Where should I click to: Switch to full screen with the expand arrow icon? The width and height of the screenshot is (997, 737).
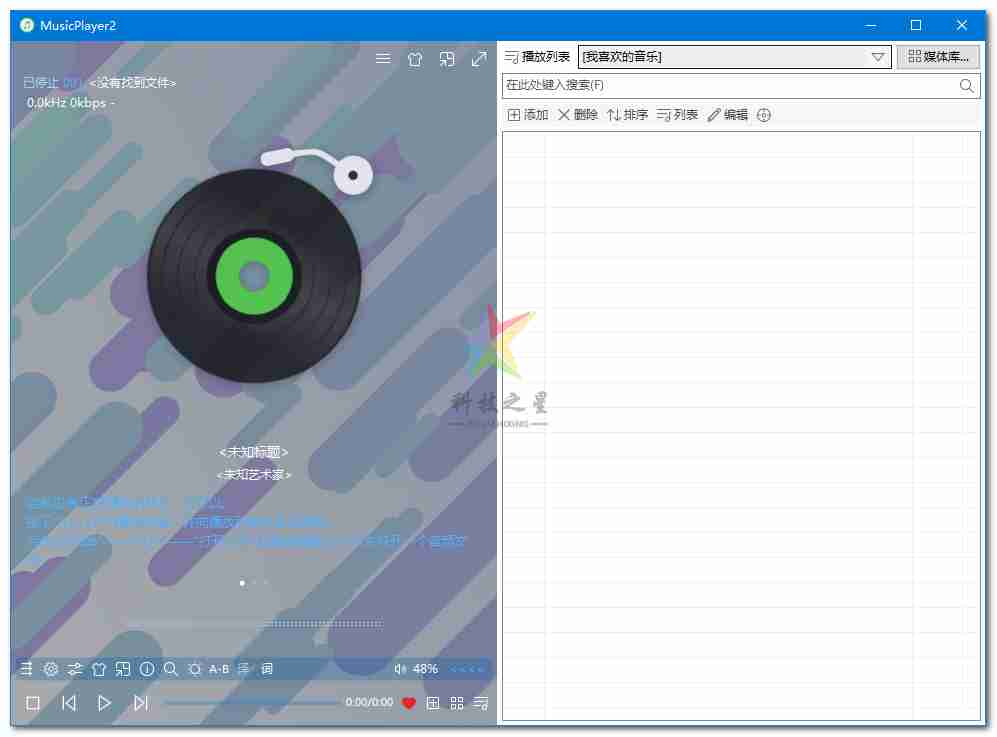[x=479, y=59]
